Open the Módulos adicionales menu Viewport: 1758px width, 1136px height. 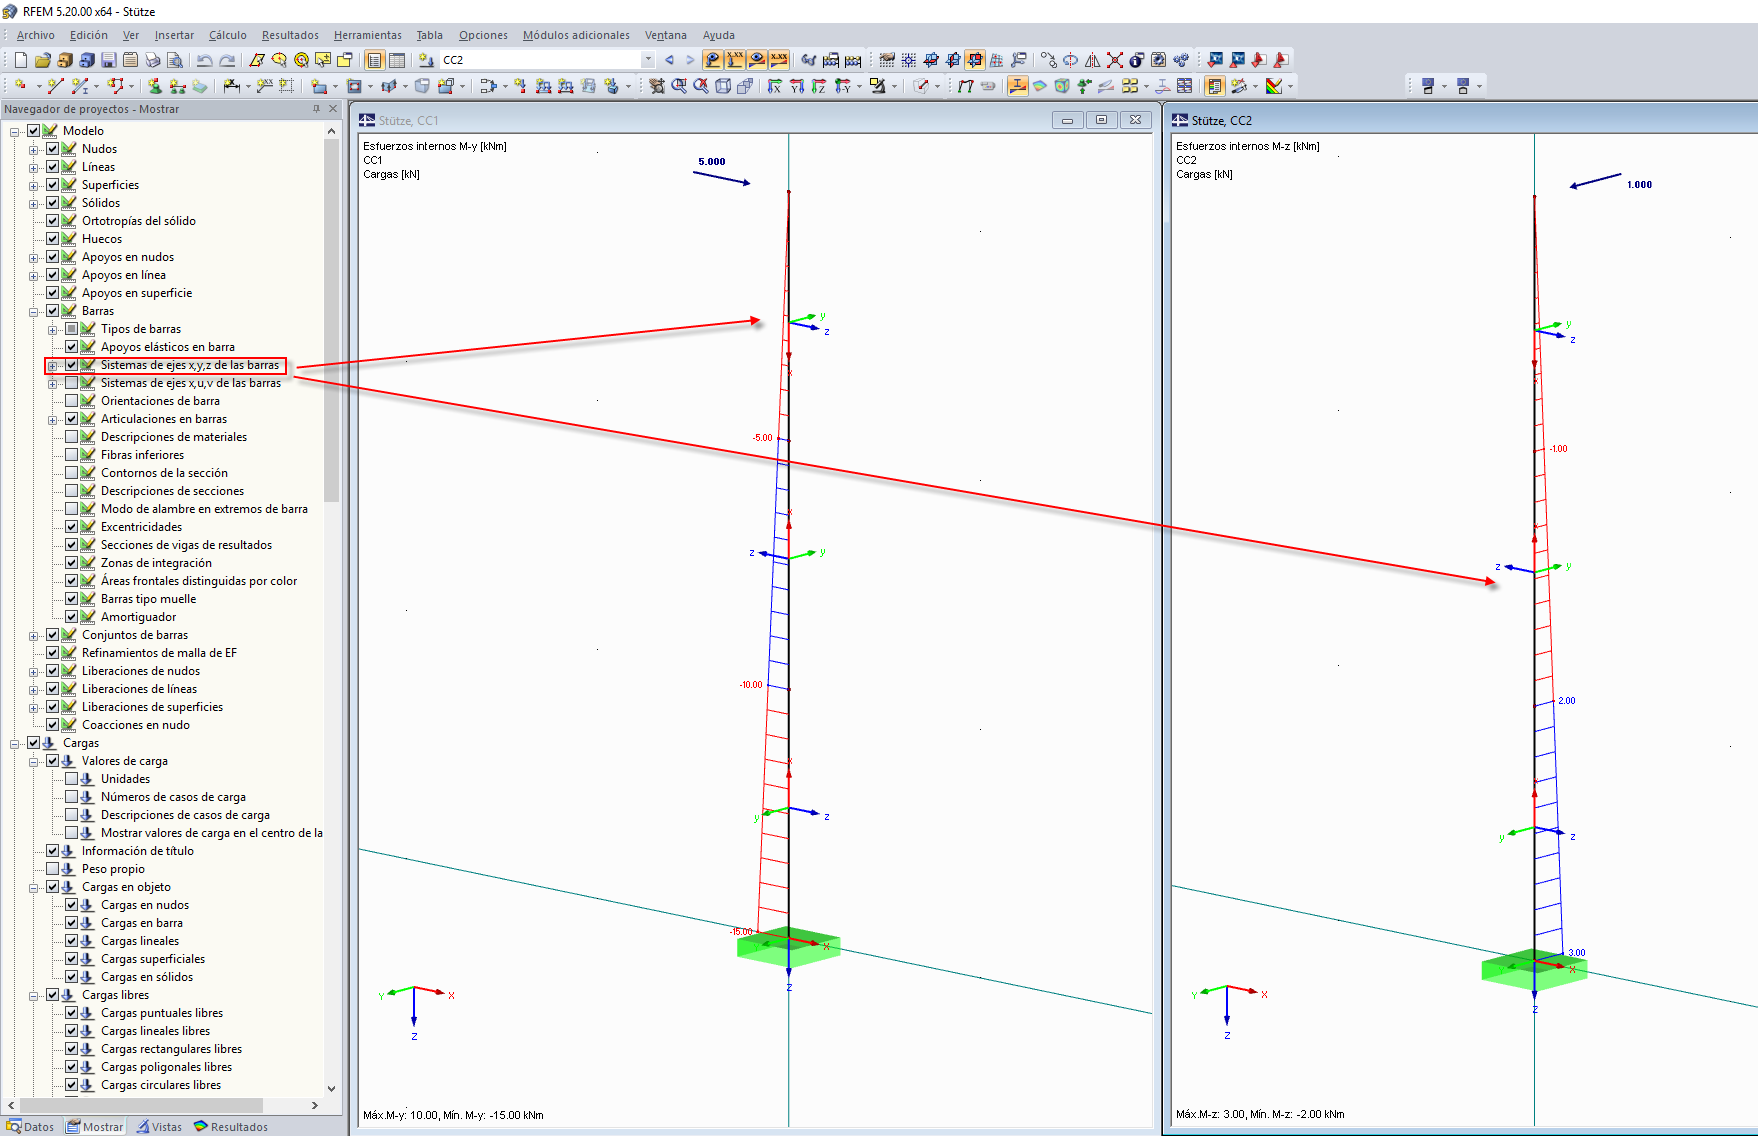[x=576, y=35]
